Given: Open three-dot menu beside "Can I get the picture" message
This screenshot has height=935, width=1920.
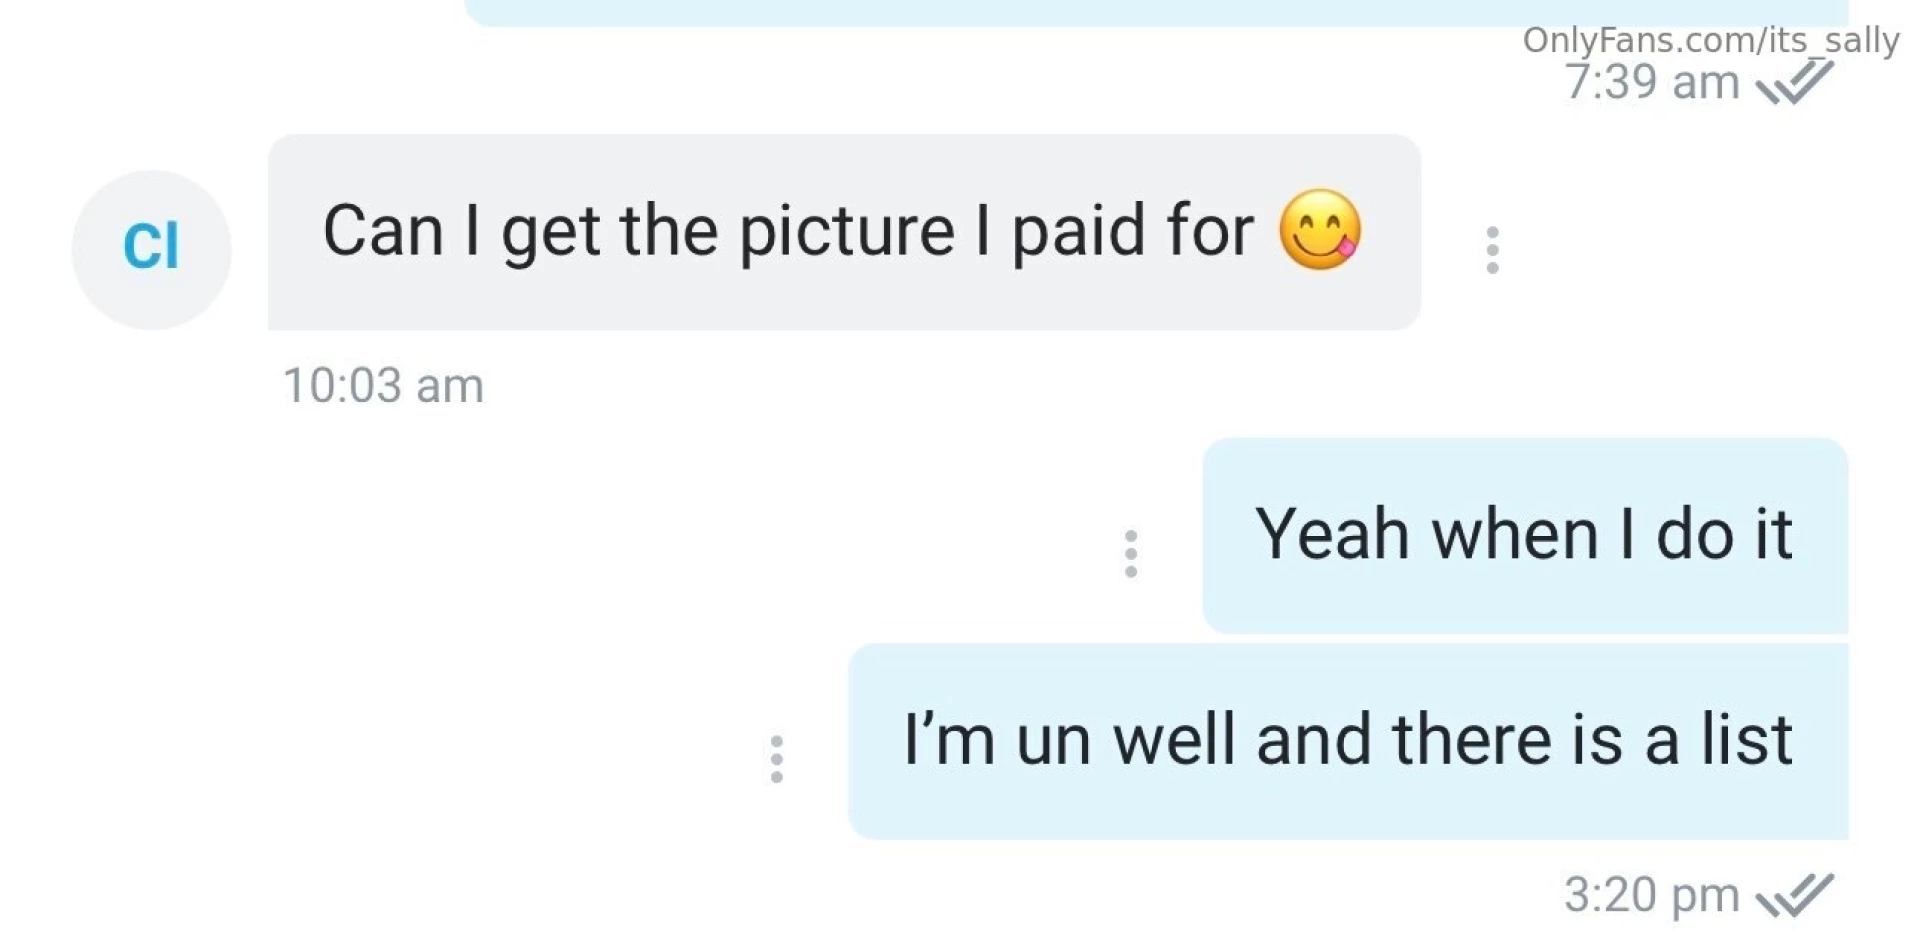Looking at the screenshot, I should click(x=1492, y=250).
